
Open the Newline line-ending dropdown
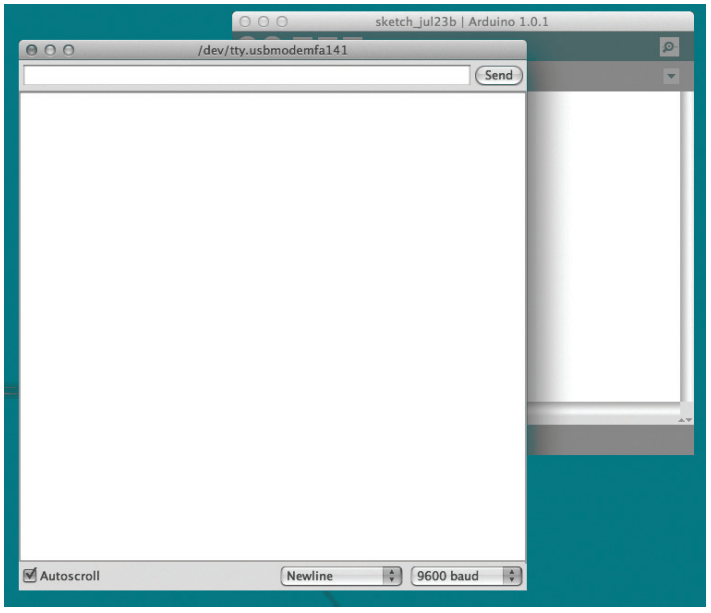[341, 576]
